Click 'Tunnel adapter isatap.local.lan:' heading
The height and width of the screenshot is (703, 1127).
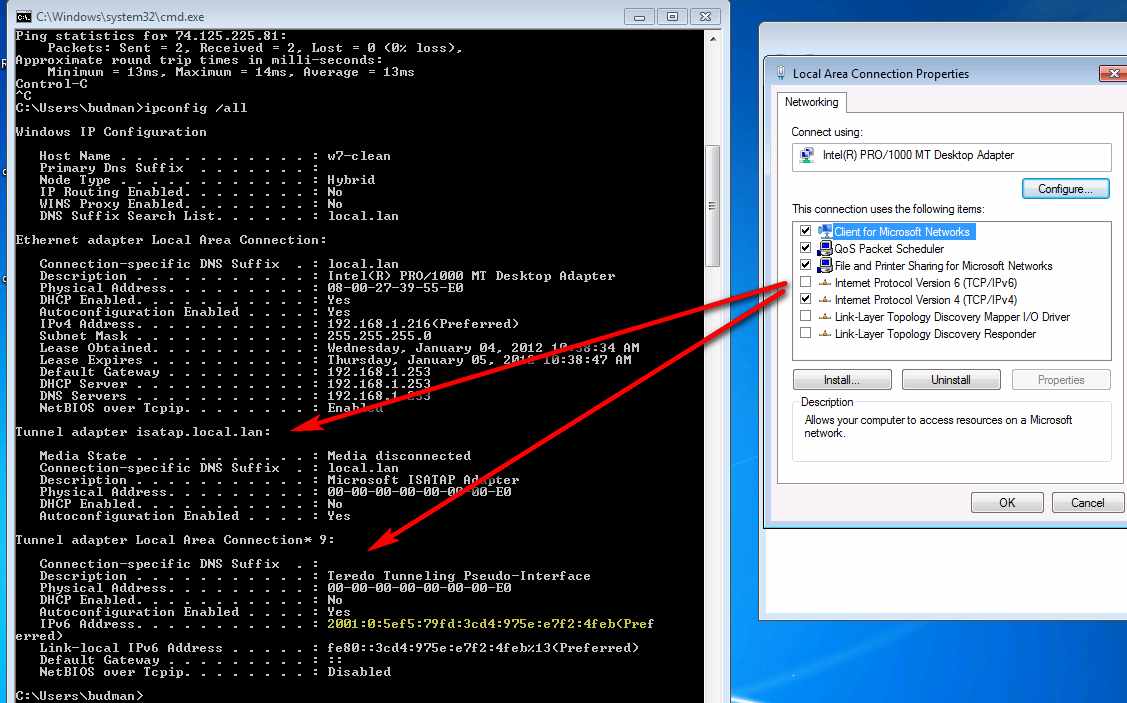pos(144,432)
